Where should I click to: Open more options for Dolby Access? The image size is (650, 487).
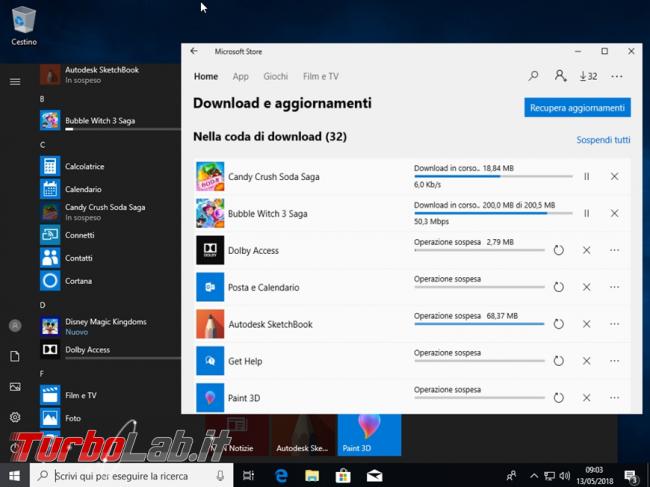(x=614, y=250)
